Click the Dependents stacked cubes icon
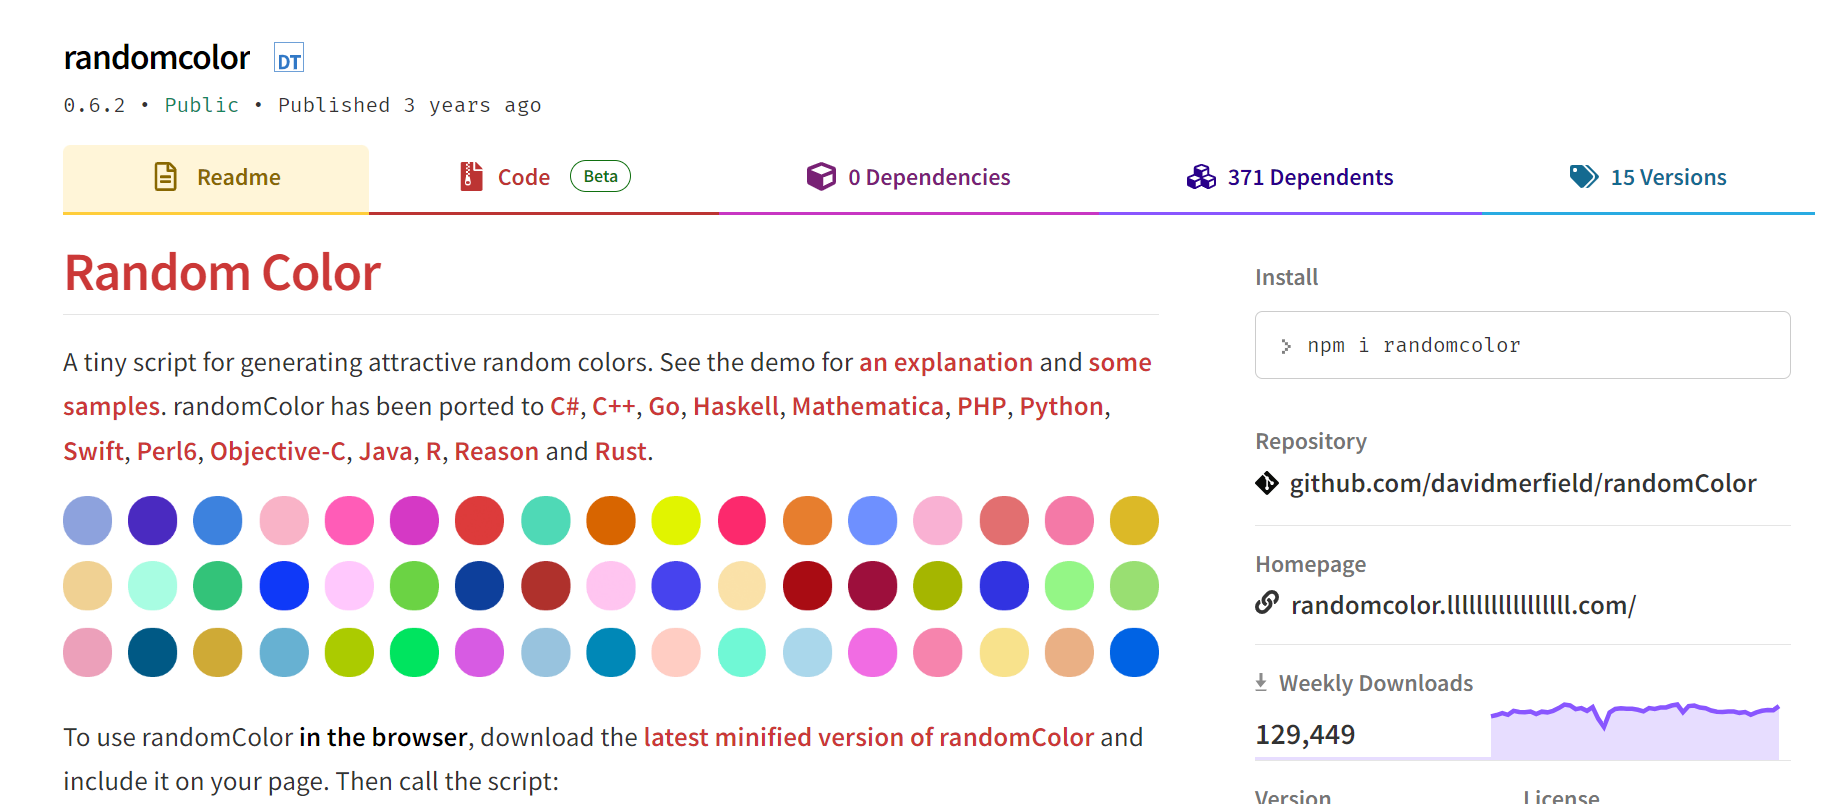Screen dimensions: 1827x804 (1201, 177)
